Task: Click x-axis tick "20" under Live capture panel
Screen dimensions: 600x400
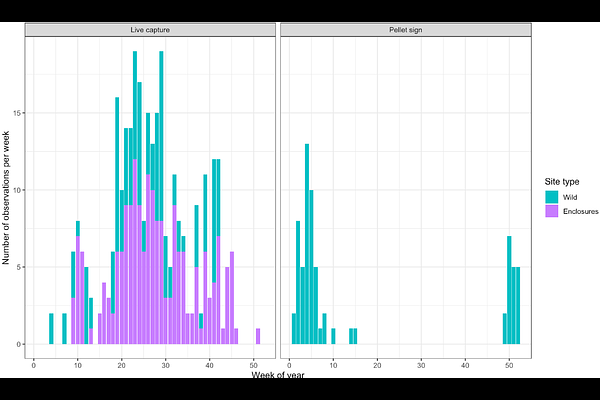Action: tap(122, 364)
